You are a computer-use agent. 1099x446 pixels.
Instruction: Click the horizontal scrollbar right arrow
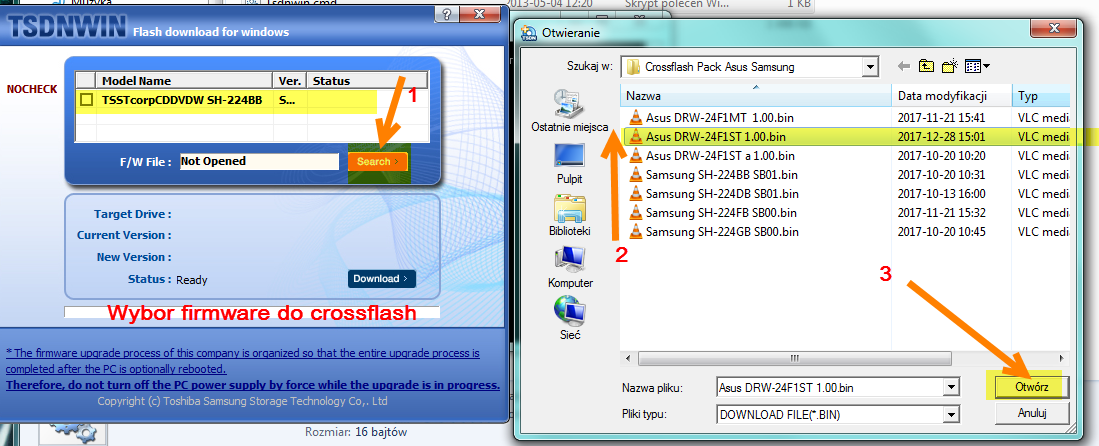tap(1063, 358)
